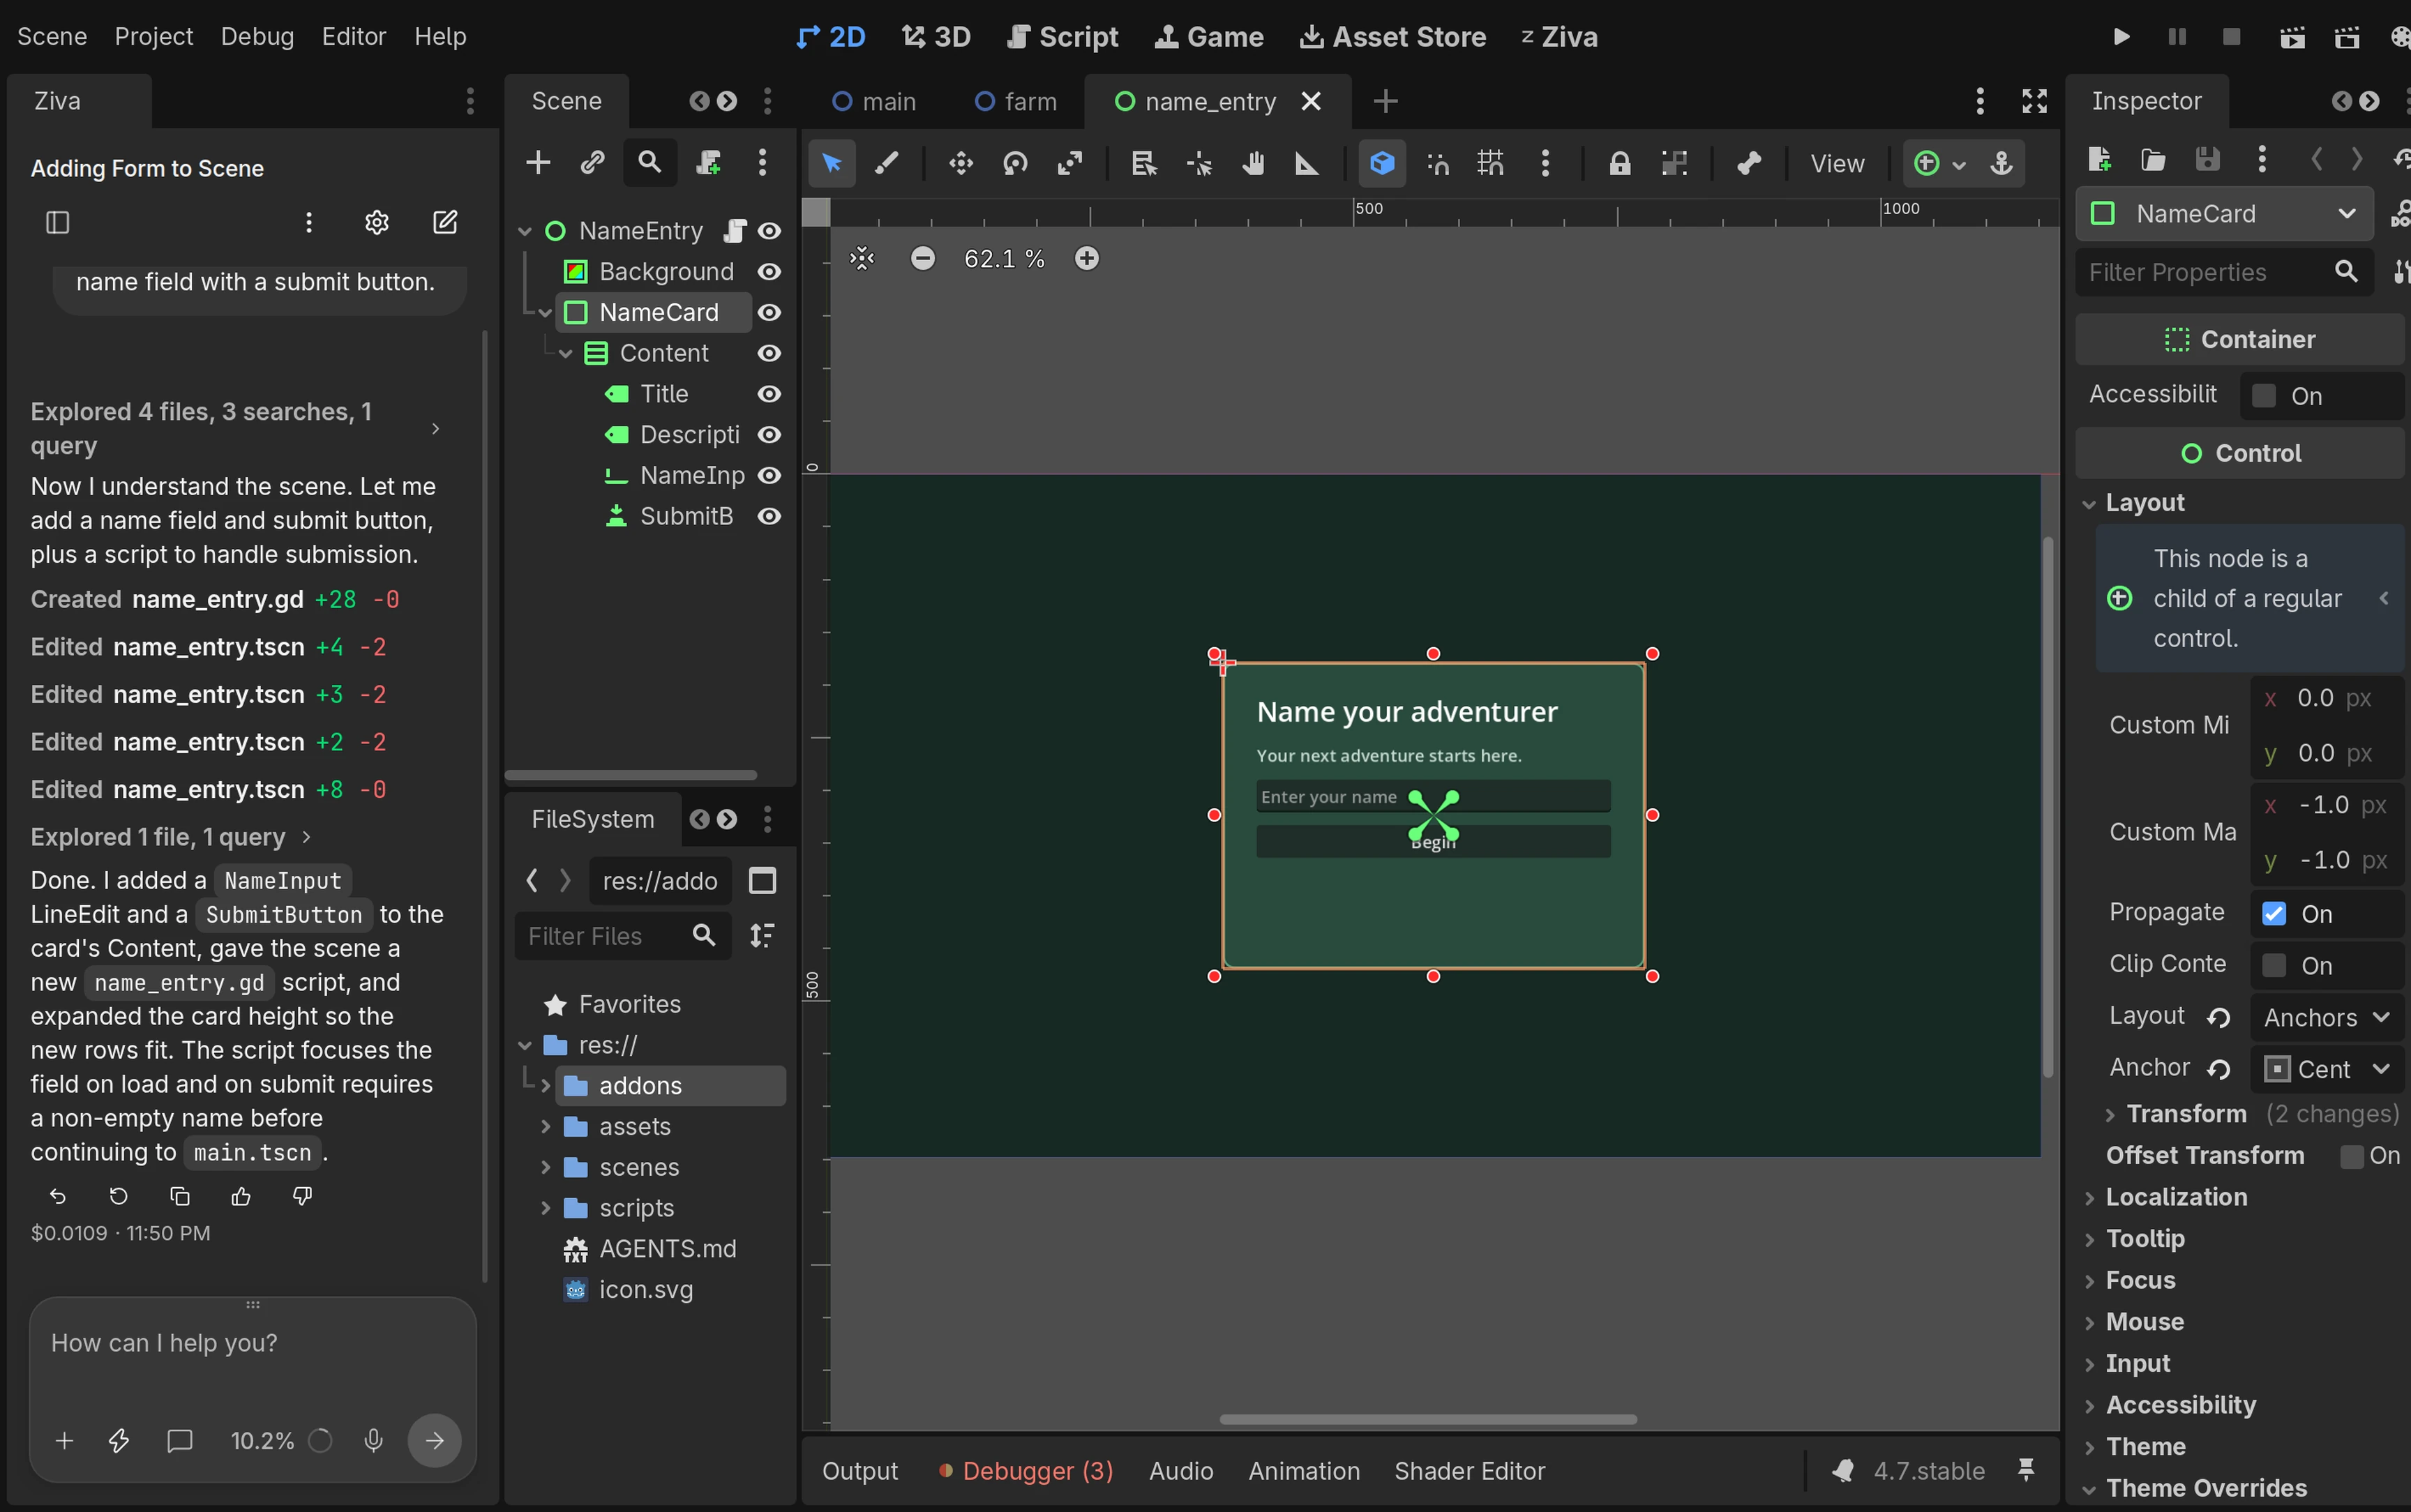
Task: Uncheck Propagate On checkbox
Action: pos(2274,914)
